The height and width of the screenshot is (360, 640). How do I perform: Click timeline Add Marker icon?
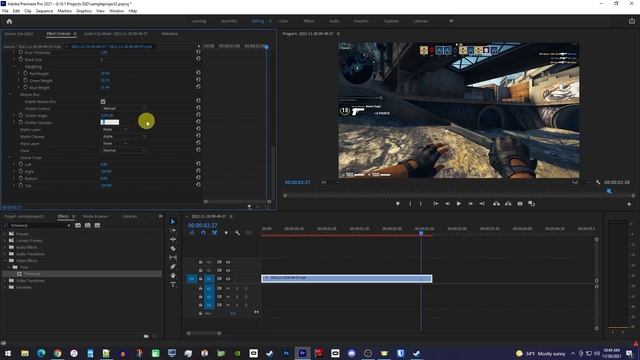point(226,233)
